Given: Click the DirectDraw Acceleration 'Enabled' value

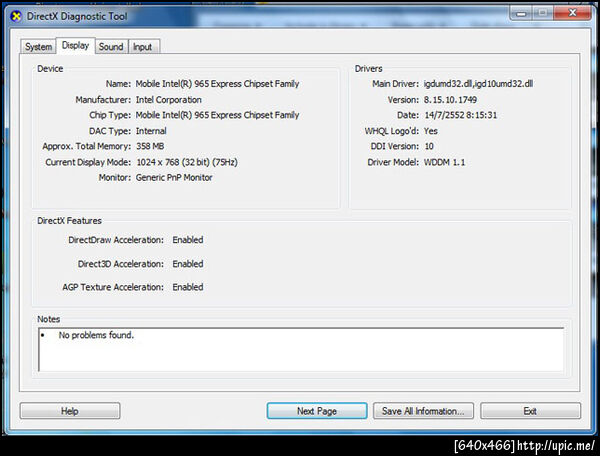Looking at the screenshot, I should pos(188,240).
